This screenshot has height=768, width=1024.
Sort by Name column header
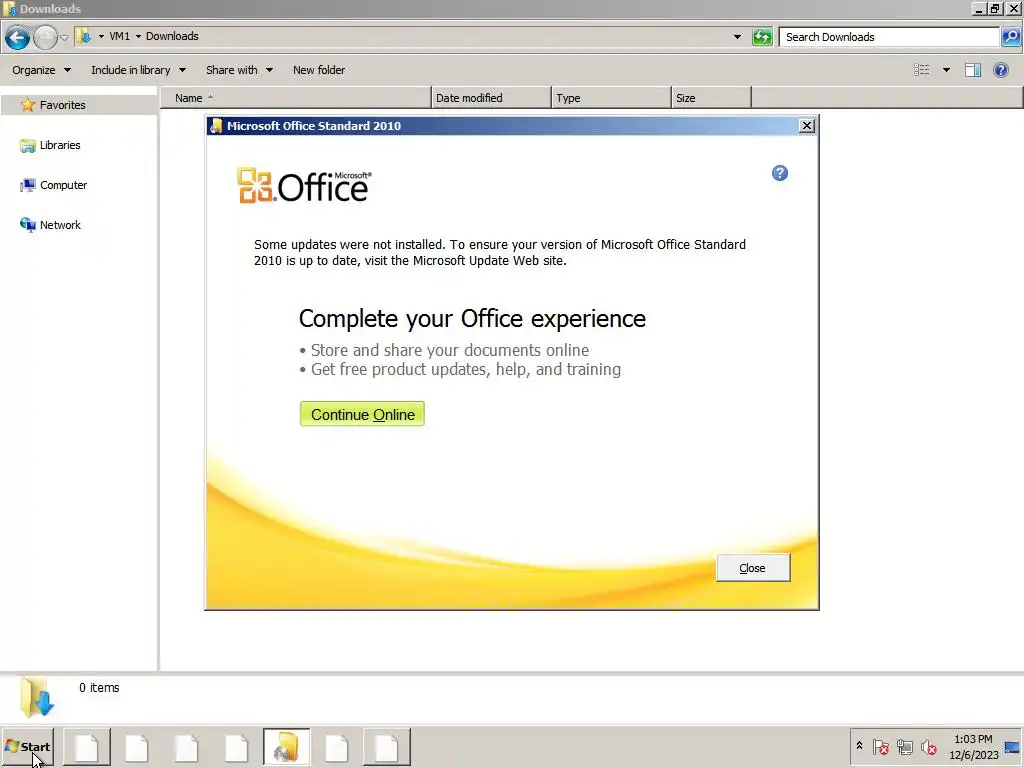296,98
